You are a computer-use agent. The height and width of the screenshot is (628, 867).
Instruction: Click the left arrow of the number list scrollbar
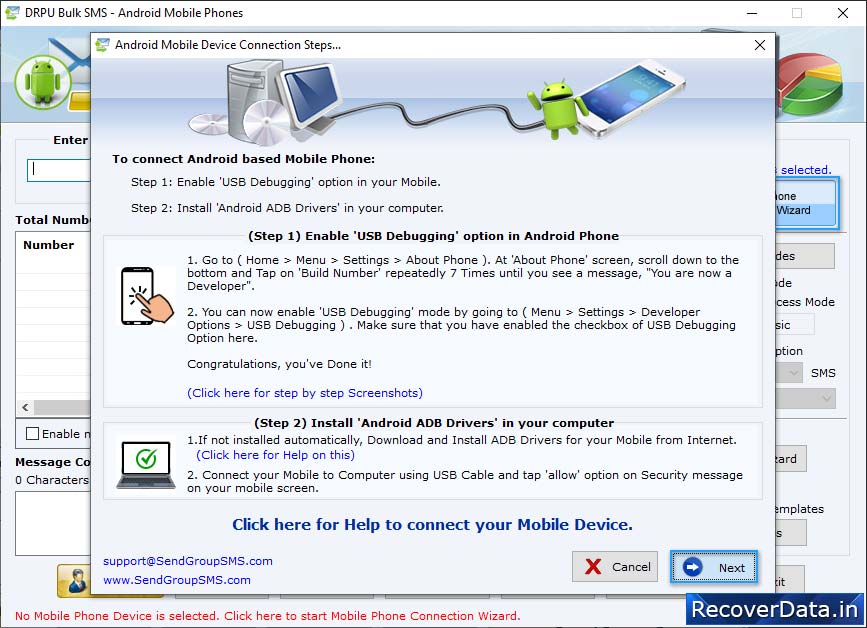click(25, 407)
